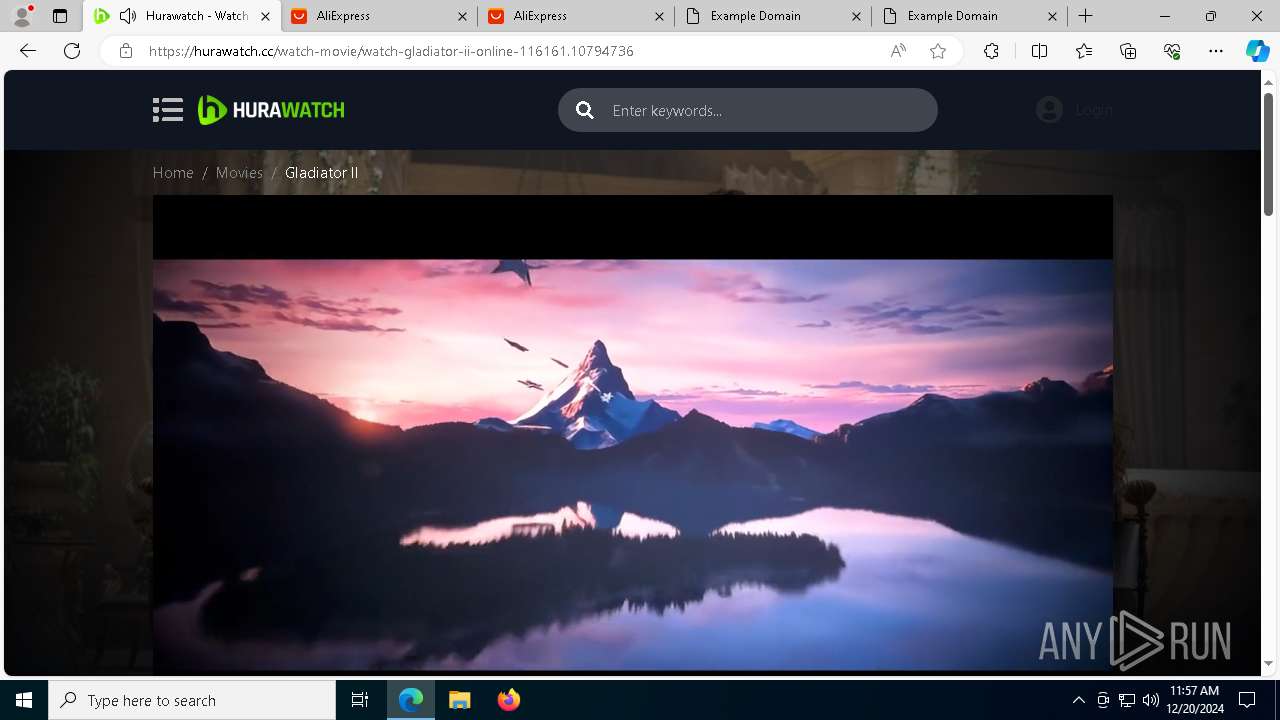
Task: Close the second Example Domain tab
Action: tap(1053, 16)
